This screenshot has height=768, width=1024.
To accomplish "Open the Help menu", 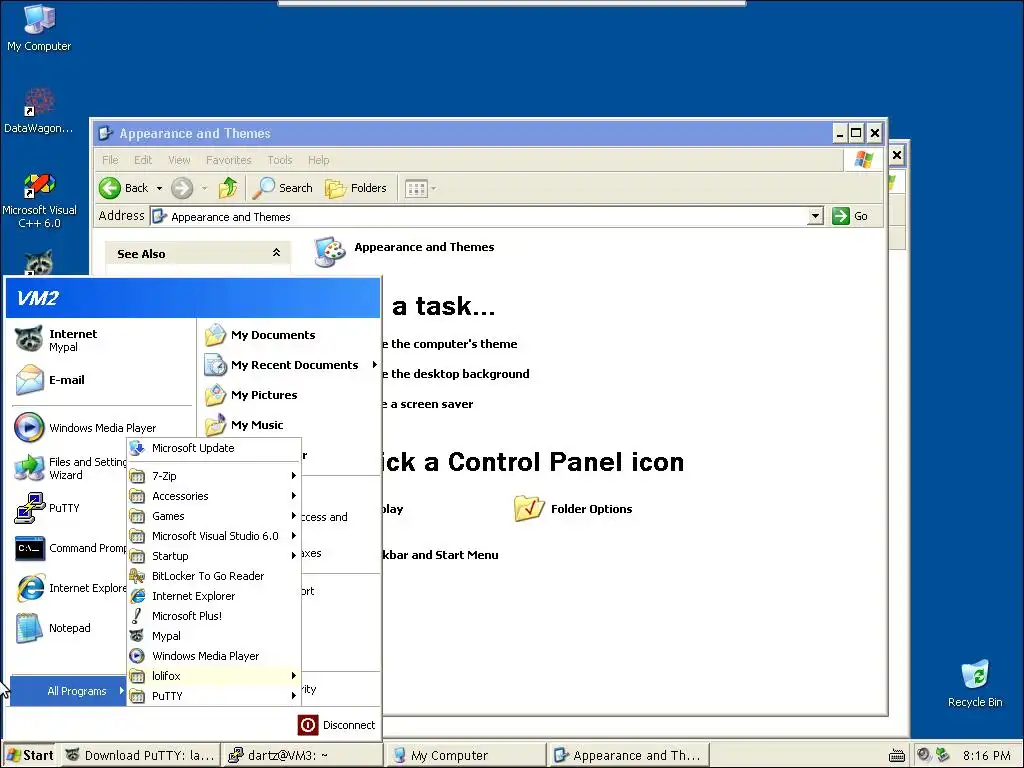I will (319, 160).
